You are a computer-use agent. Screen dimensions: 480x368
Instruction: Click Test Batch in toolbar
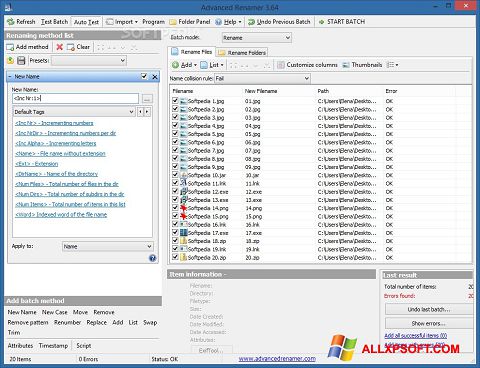[x=54, y=22]
